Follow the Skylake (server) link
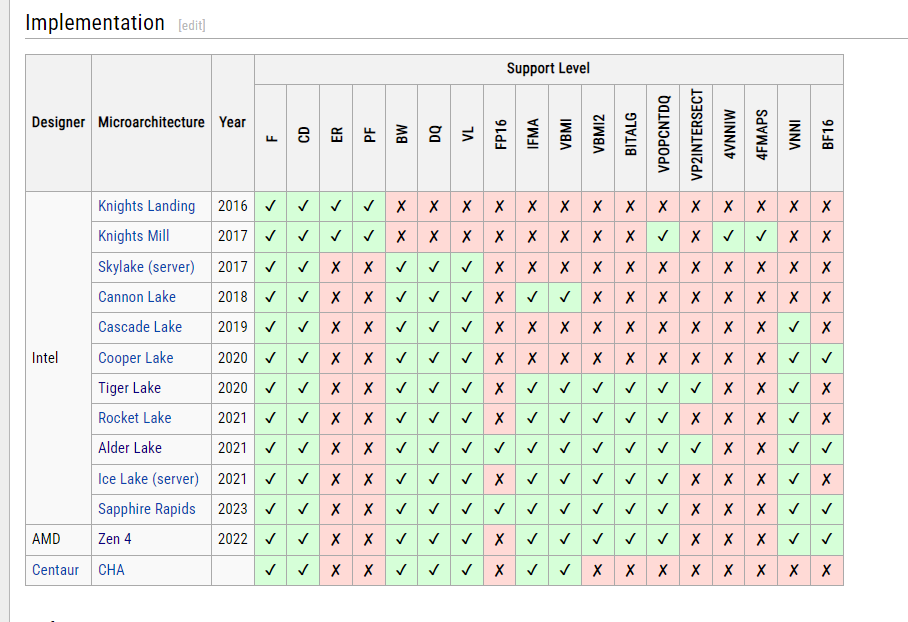This screenshot has height=622, width=908. tap(146, 267)
